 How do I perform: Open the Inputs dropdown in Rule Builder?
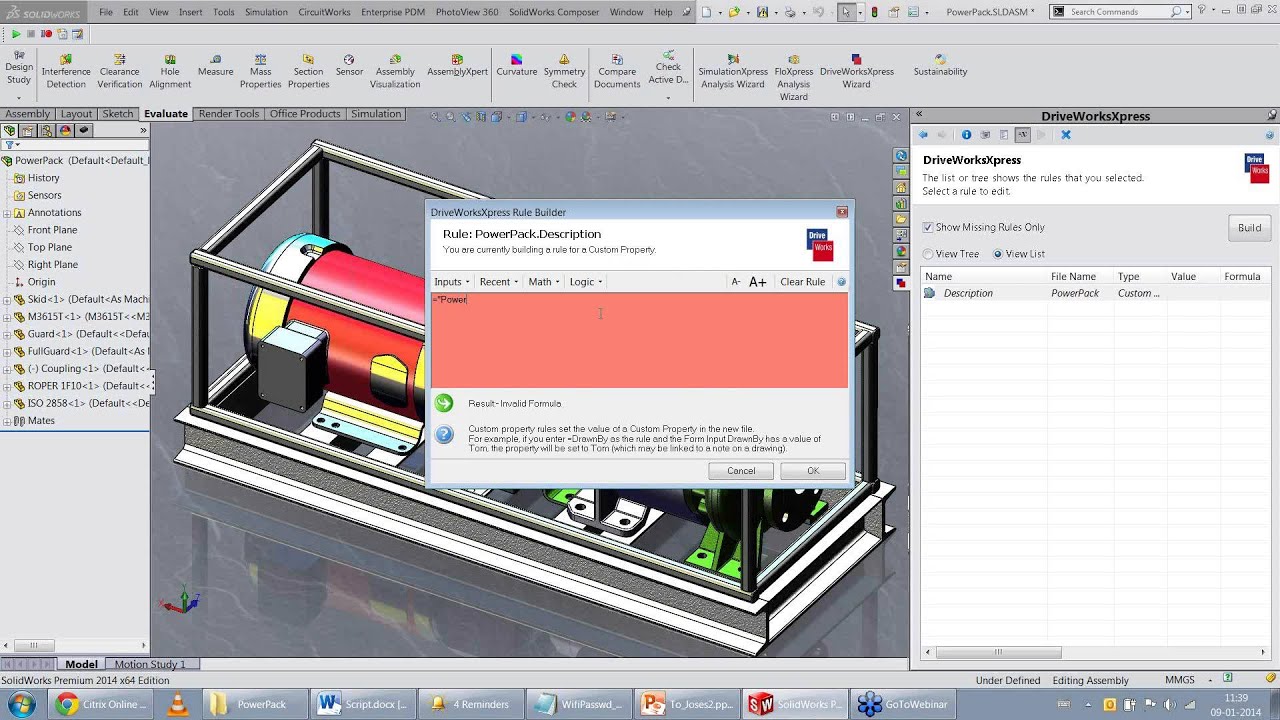click(452, 282)
